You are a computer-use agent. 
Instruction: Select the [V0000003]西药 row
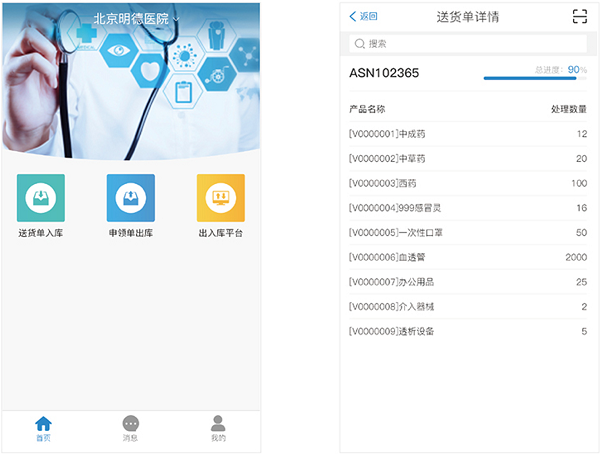pyautogui.click(x=468, y=183)
